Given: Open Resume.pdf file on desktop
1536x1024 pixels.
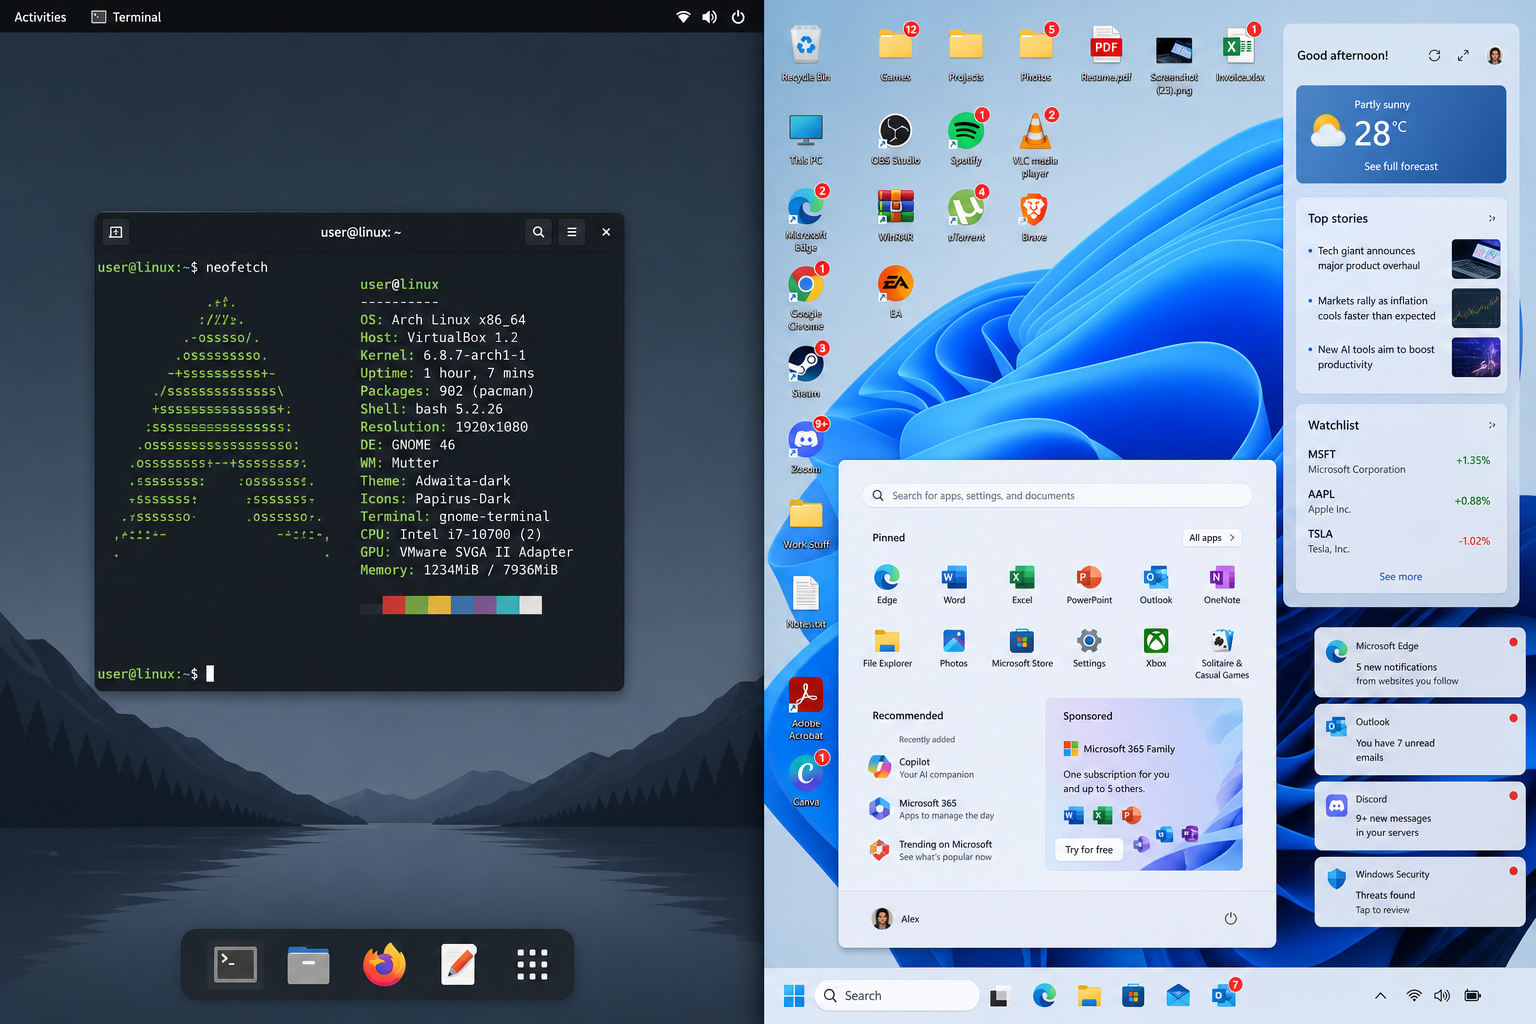Looking at the screenshot, I should coord(1106,54).
